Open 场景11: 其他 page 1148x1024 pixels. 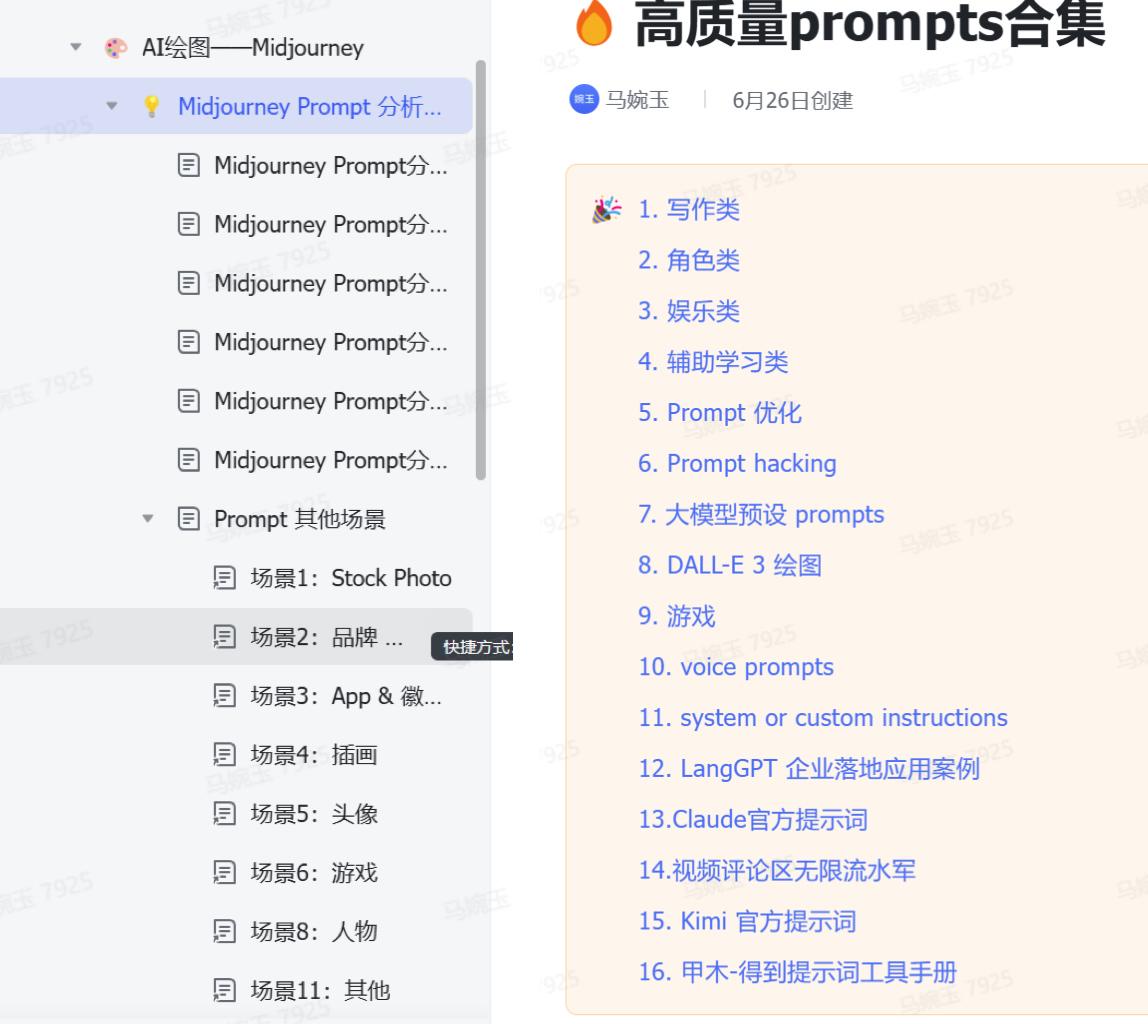click(x=320, y=990)
